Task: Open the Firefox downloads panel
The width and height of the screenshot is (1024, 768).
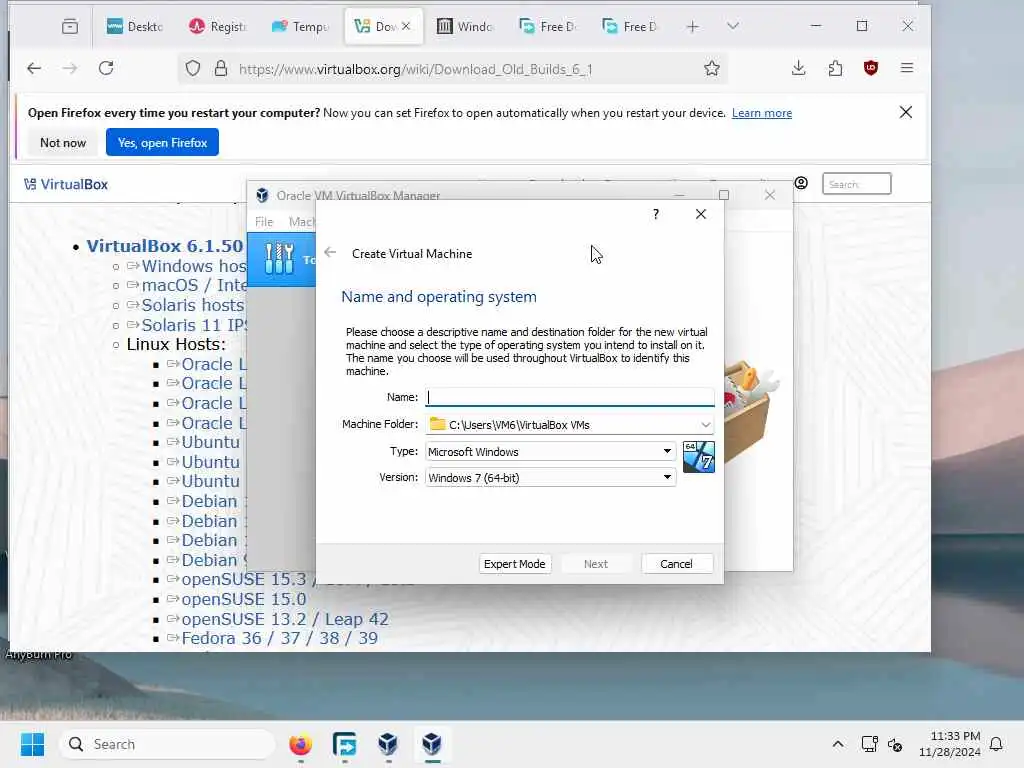Action: (798, 68)
